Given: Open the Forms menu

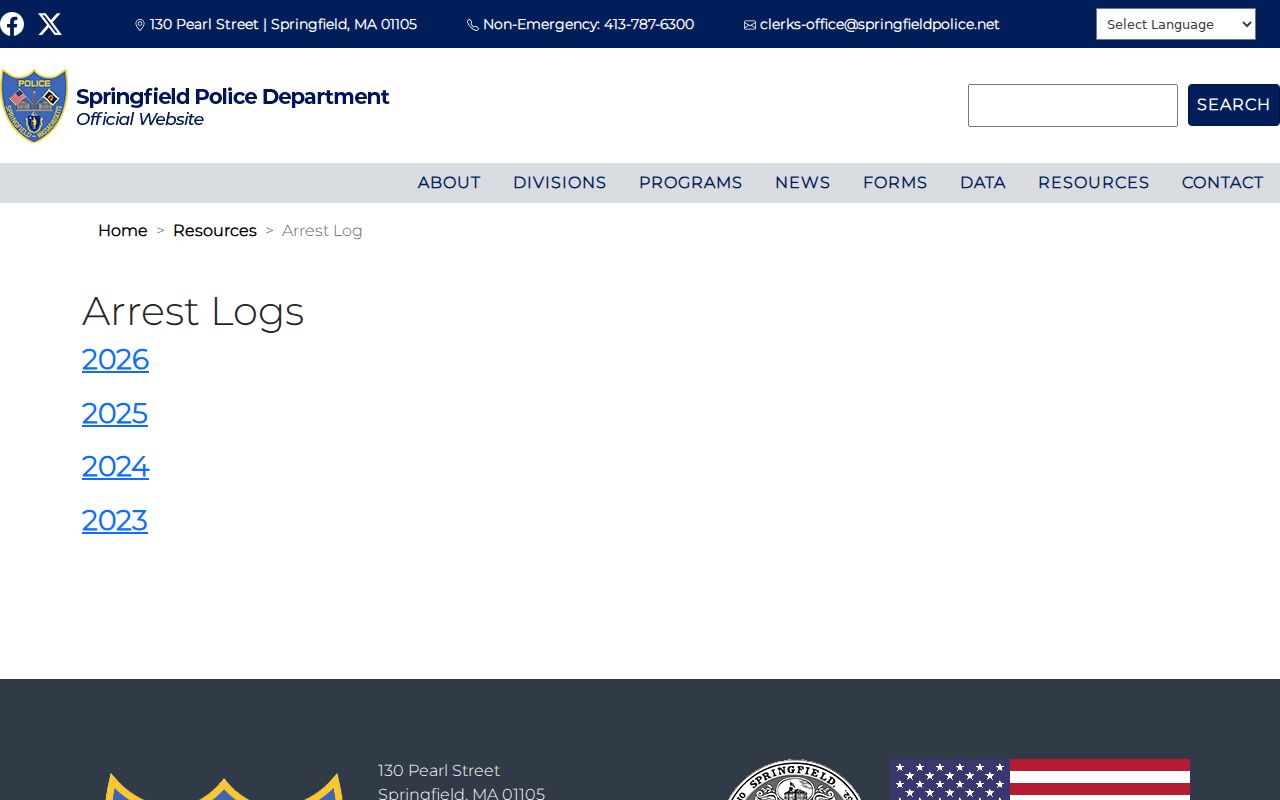Looking at the screenshot, I should [895, 183].
